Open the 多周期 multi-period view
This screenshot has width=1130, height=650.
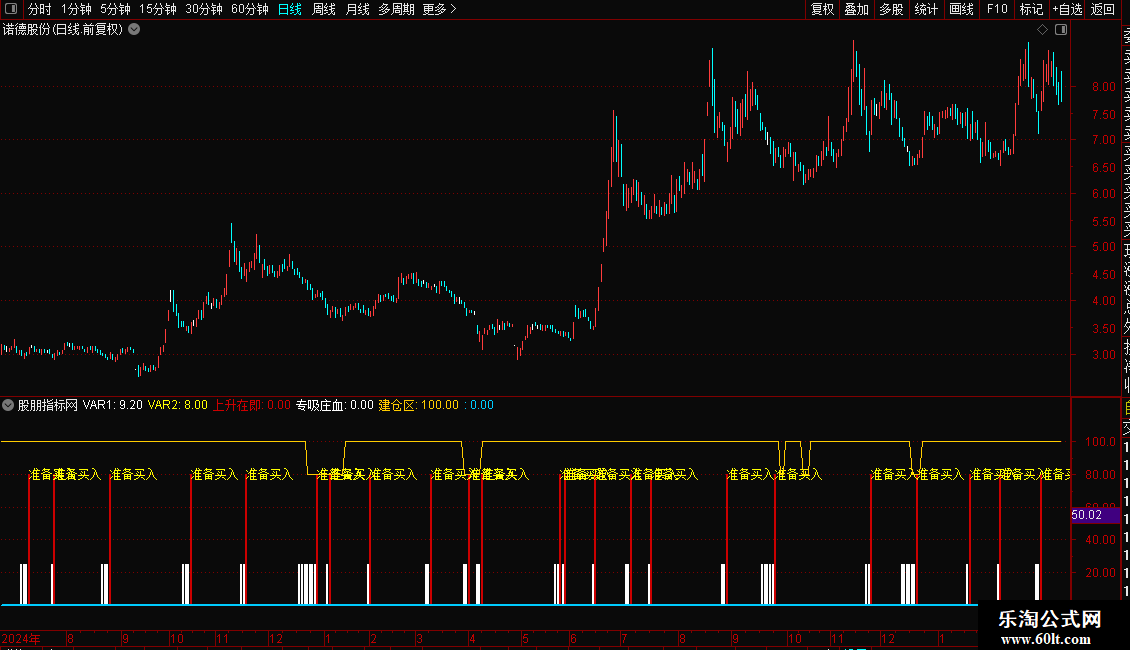click(396, 9)
